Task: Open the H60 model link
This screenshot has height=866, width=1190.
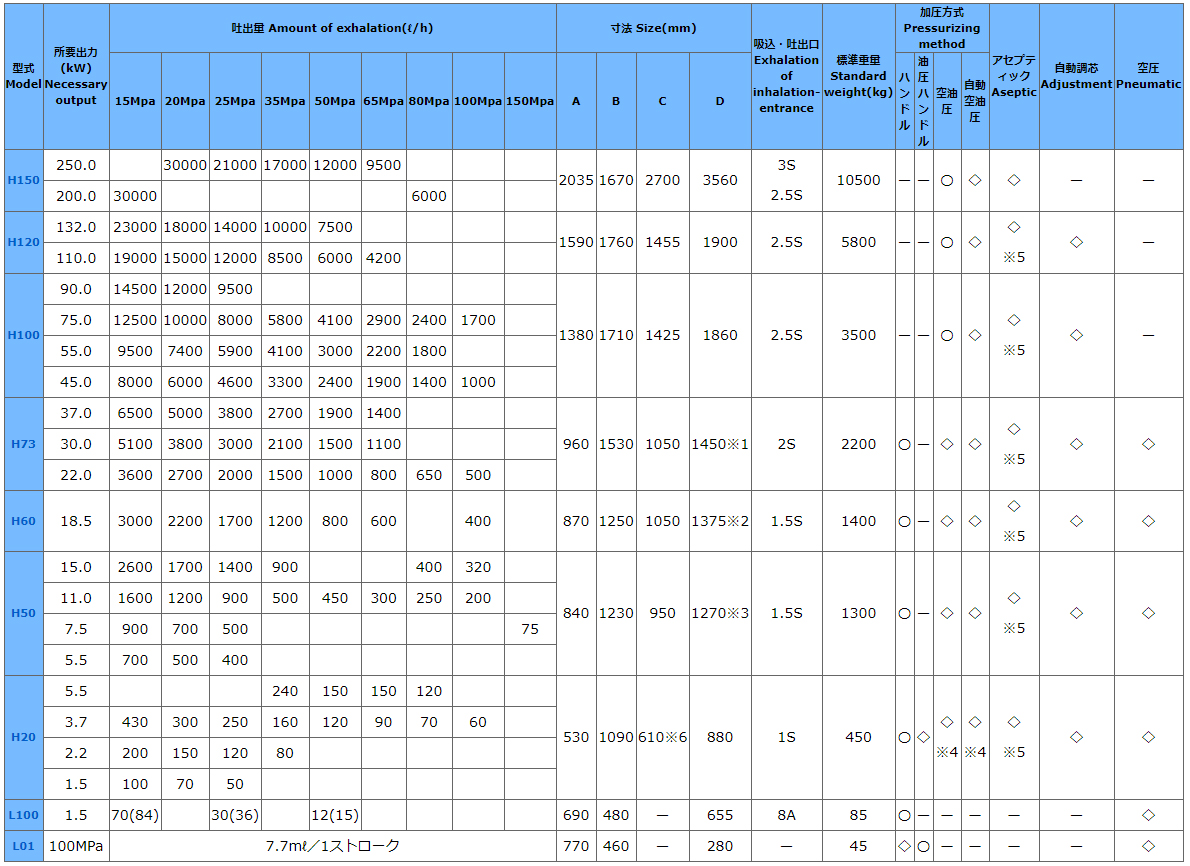Action: (x=23, y=521)
